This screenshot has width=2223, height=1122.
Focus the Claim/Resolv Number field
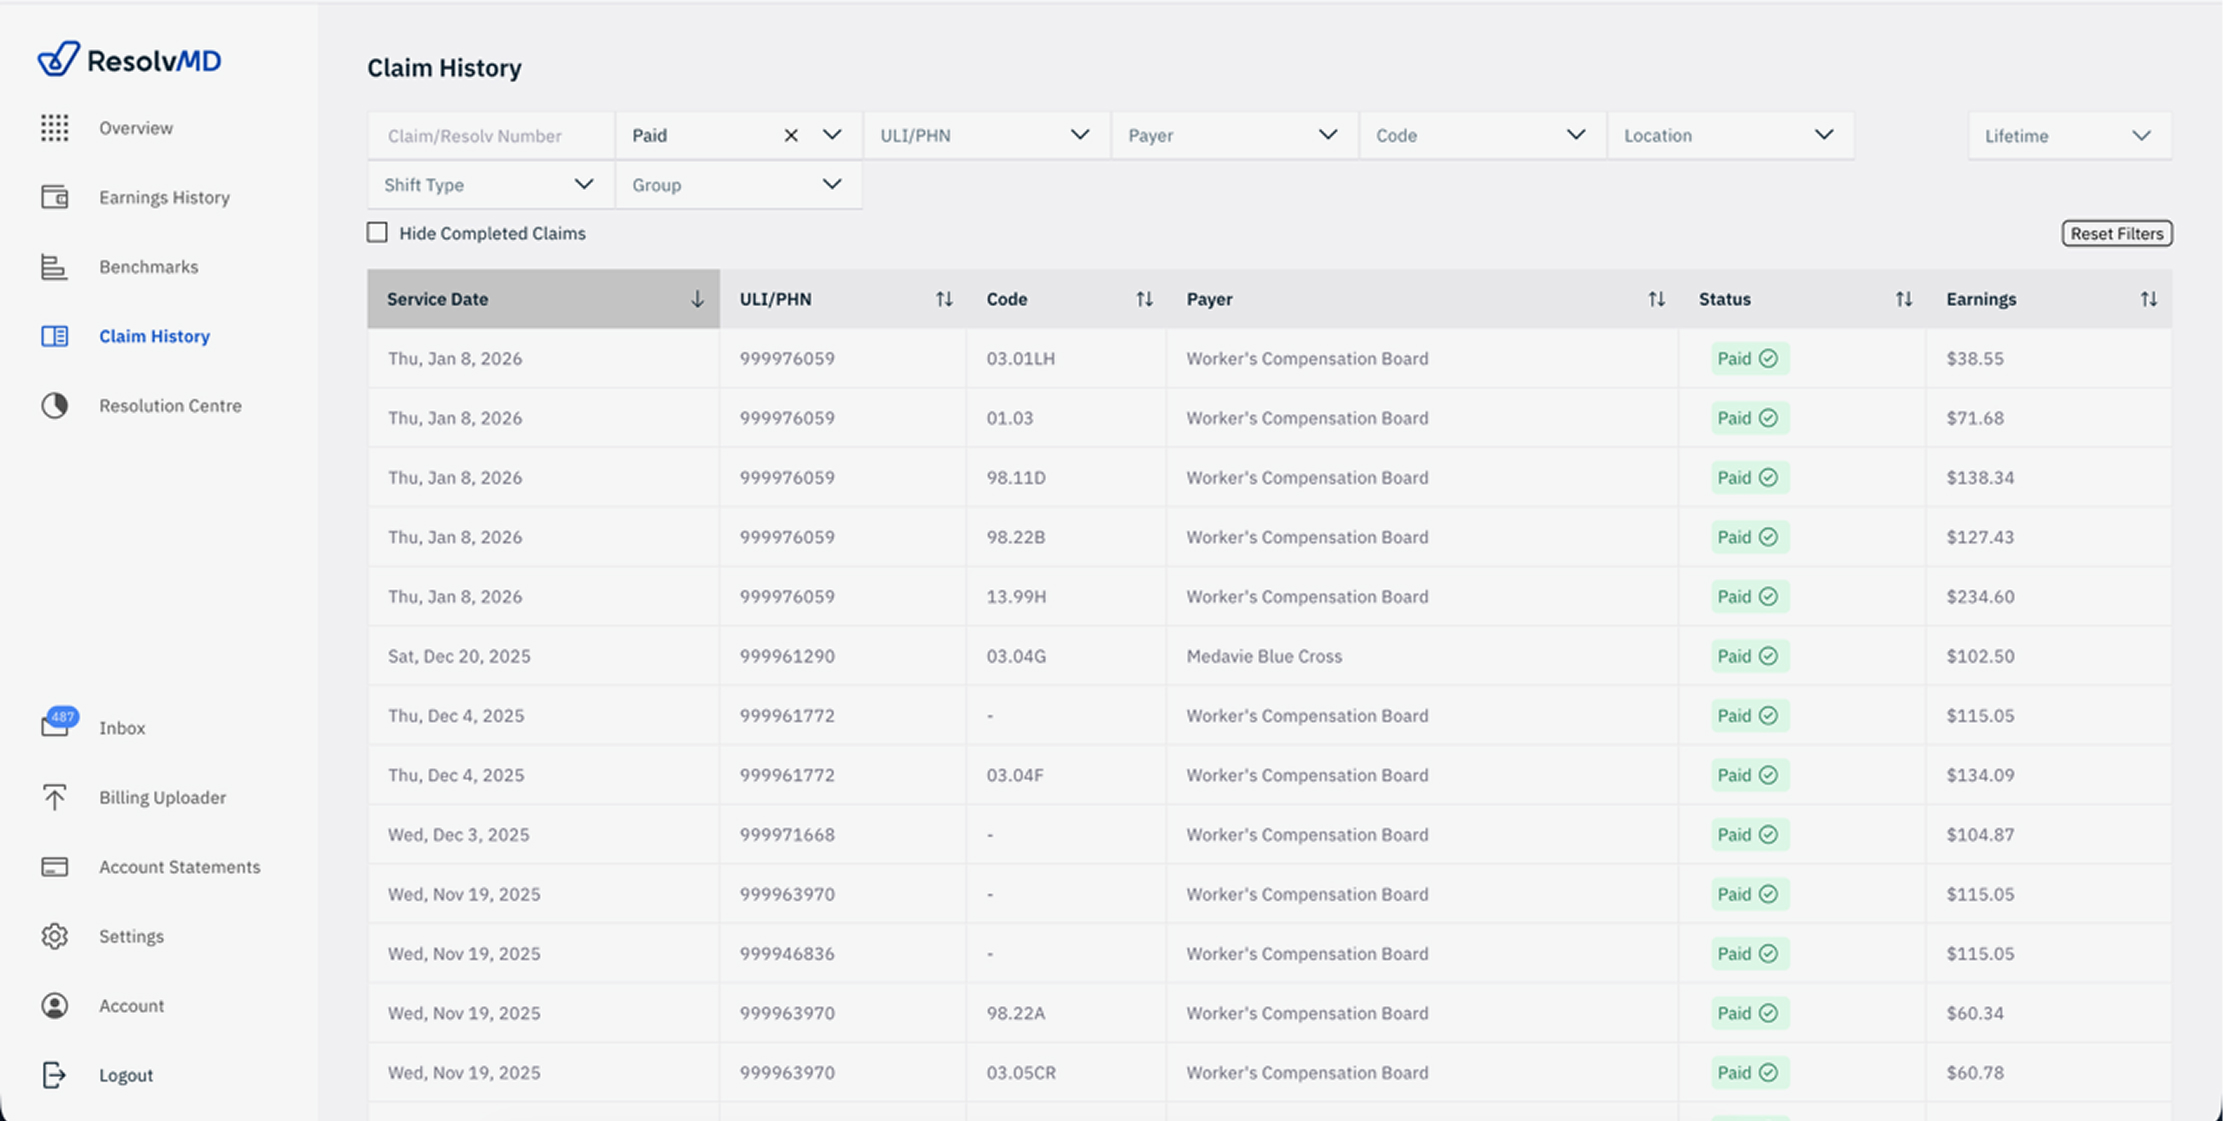tap(490, 136)
